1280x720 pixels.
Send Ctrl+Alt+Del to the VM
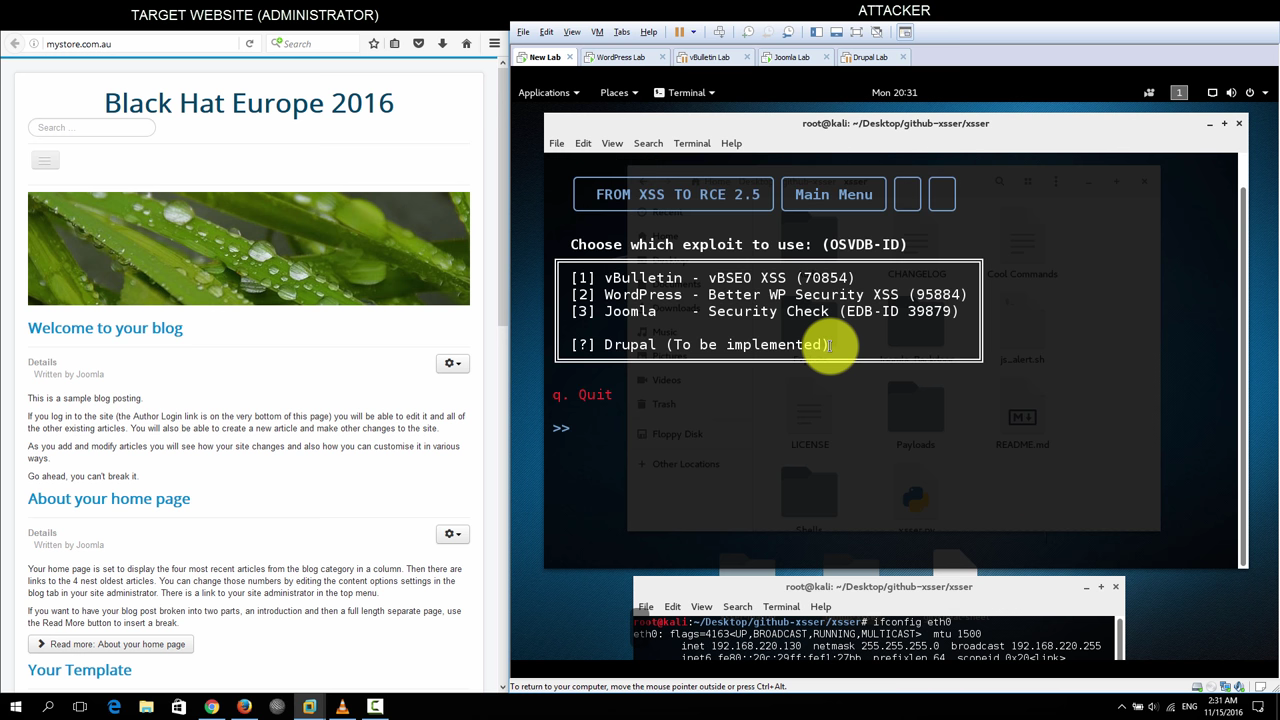pos(719,32)
